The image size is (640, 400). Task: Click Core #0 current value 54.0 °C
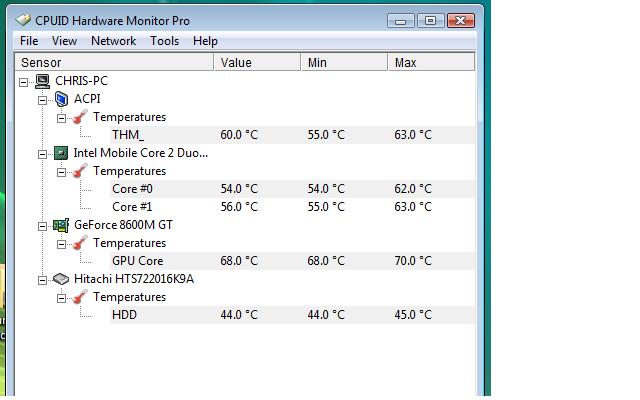point(239,189)
